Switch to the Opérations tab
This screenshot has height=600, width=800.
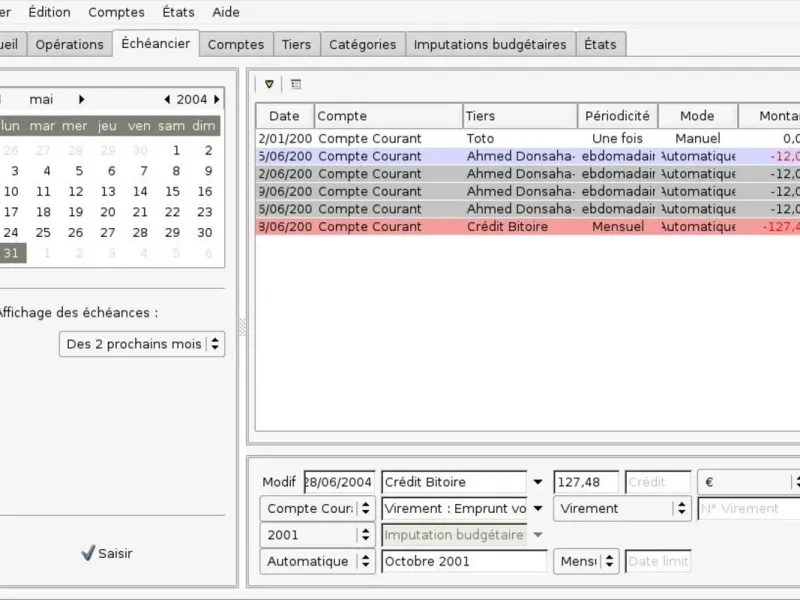69,44
